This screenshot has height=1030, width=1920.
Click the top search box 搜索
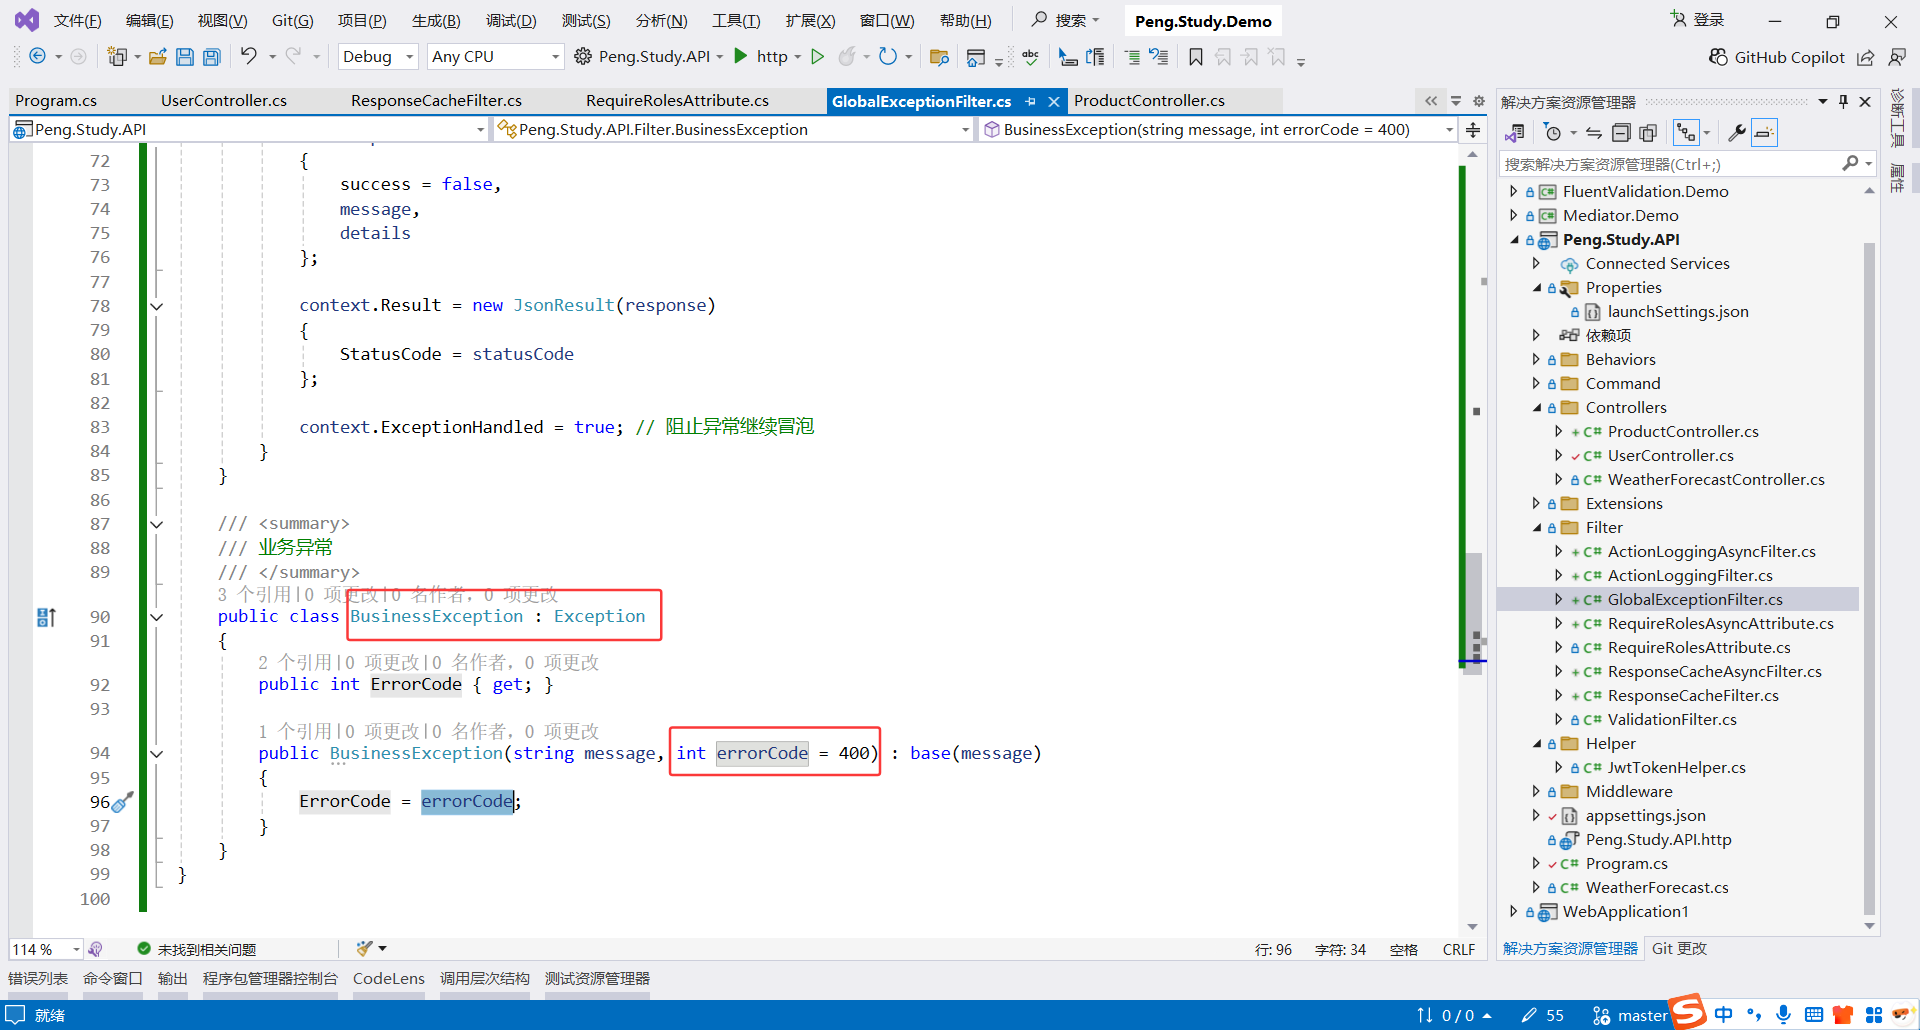click(1066, 20)
